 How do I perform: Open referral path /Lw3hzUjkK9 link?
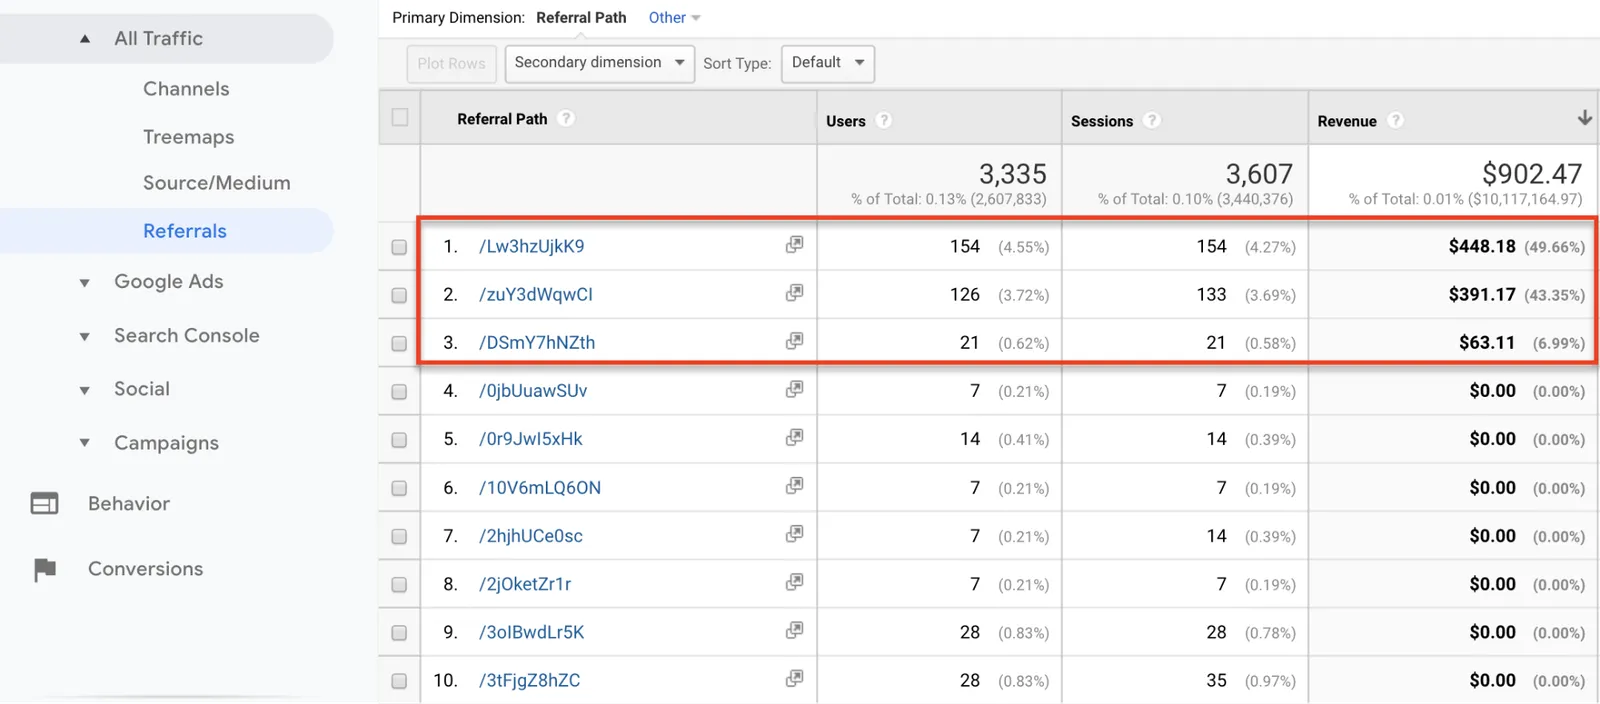[x=531, y=246]
